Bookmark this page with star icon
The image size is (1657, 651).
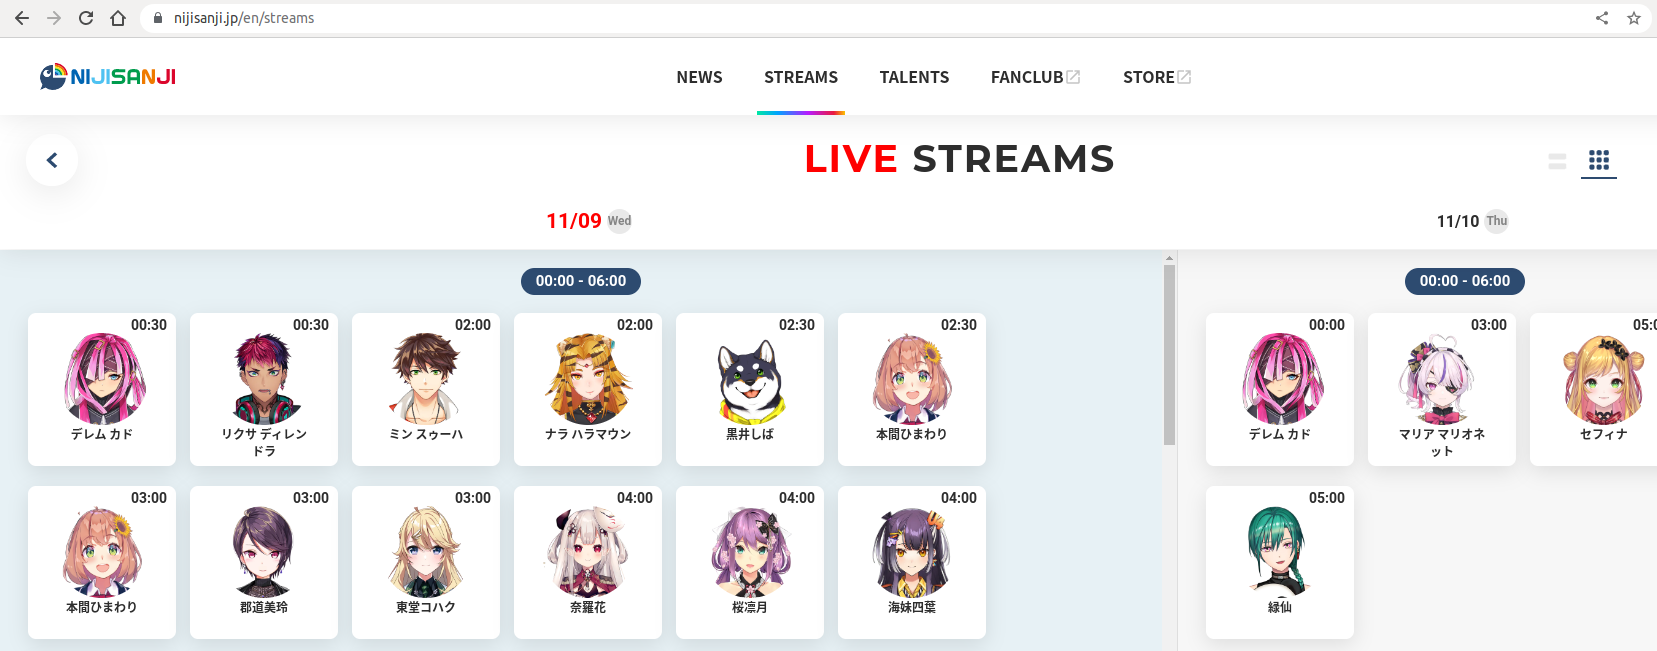(x=1634, y=18)
